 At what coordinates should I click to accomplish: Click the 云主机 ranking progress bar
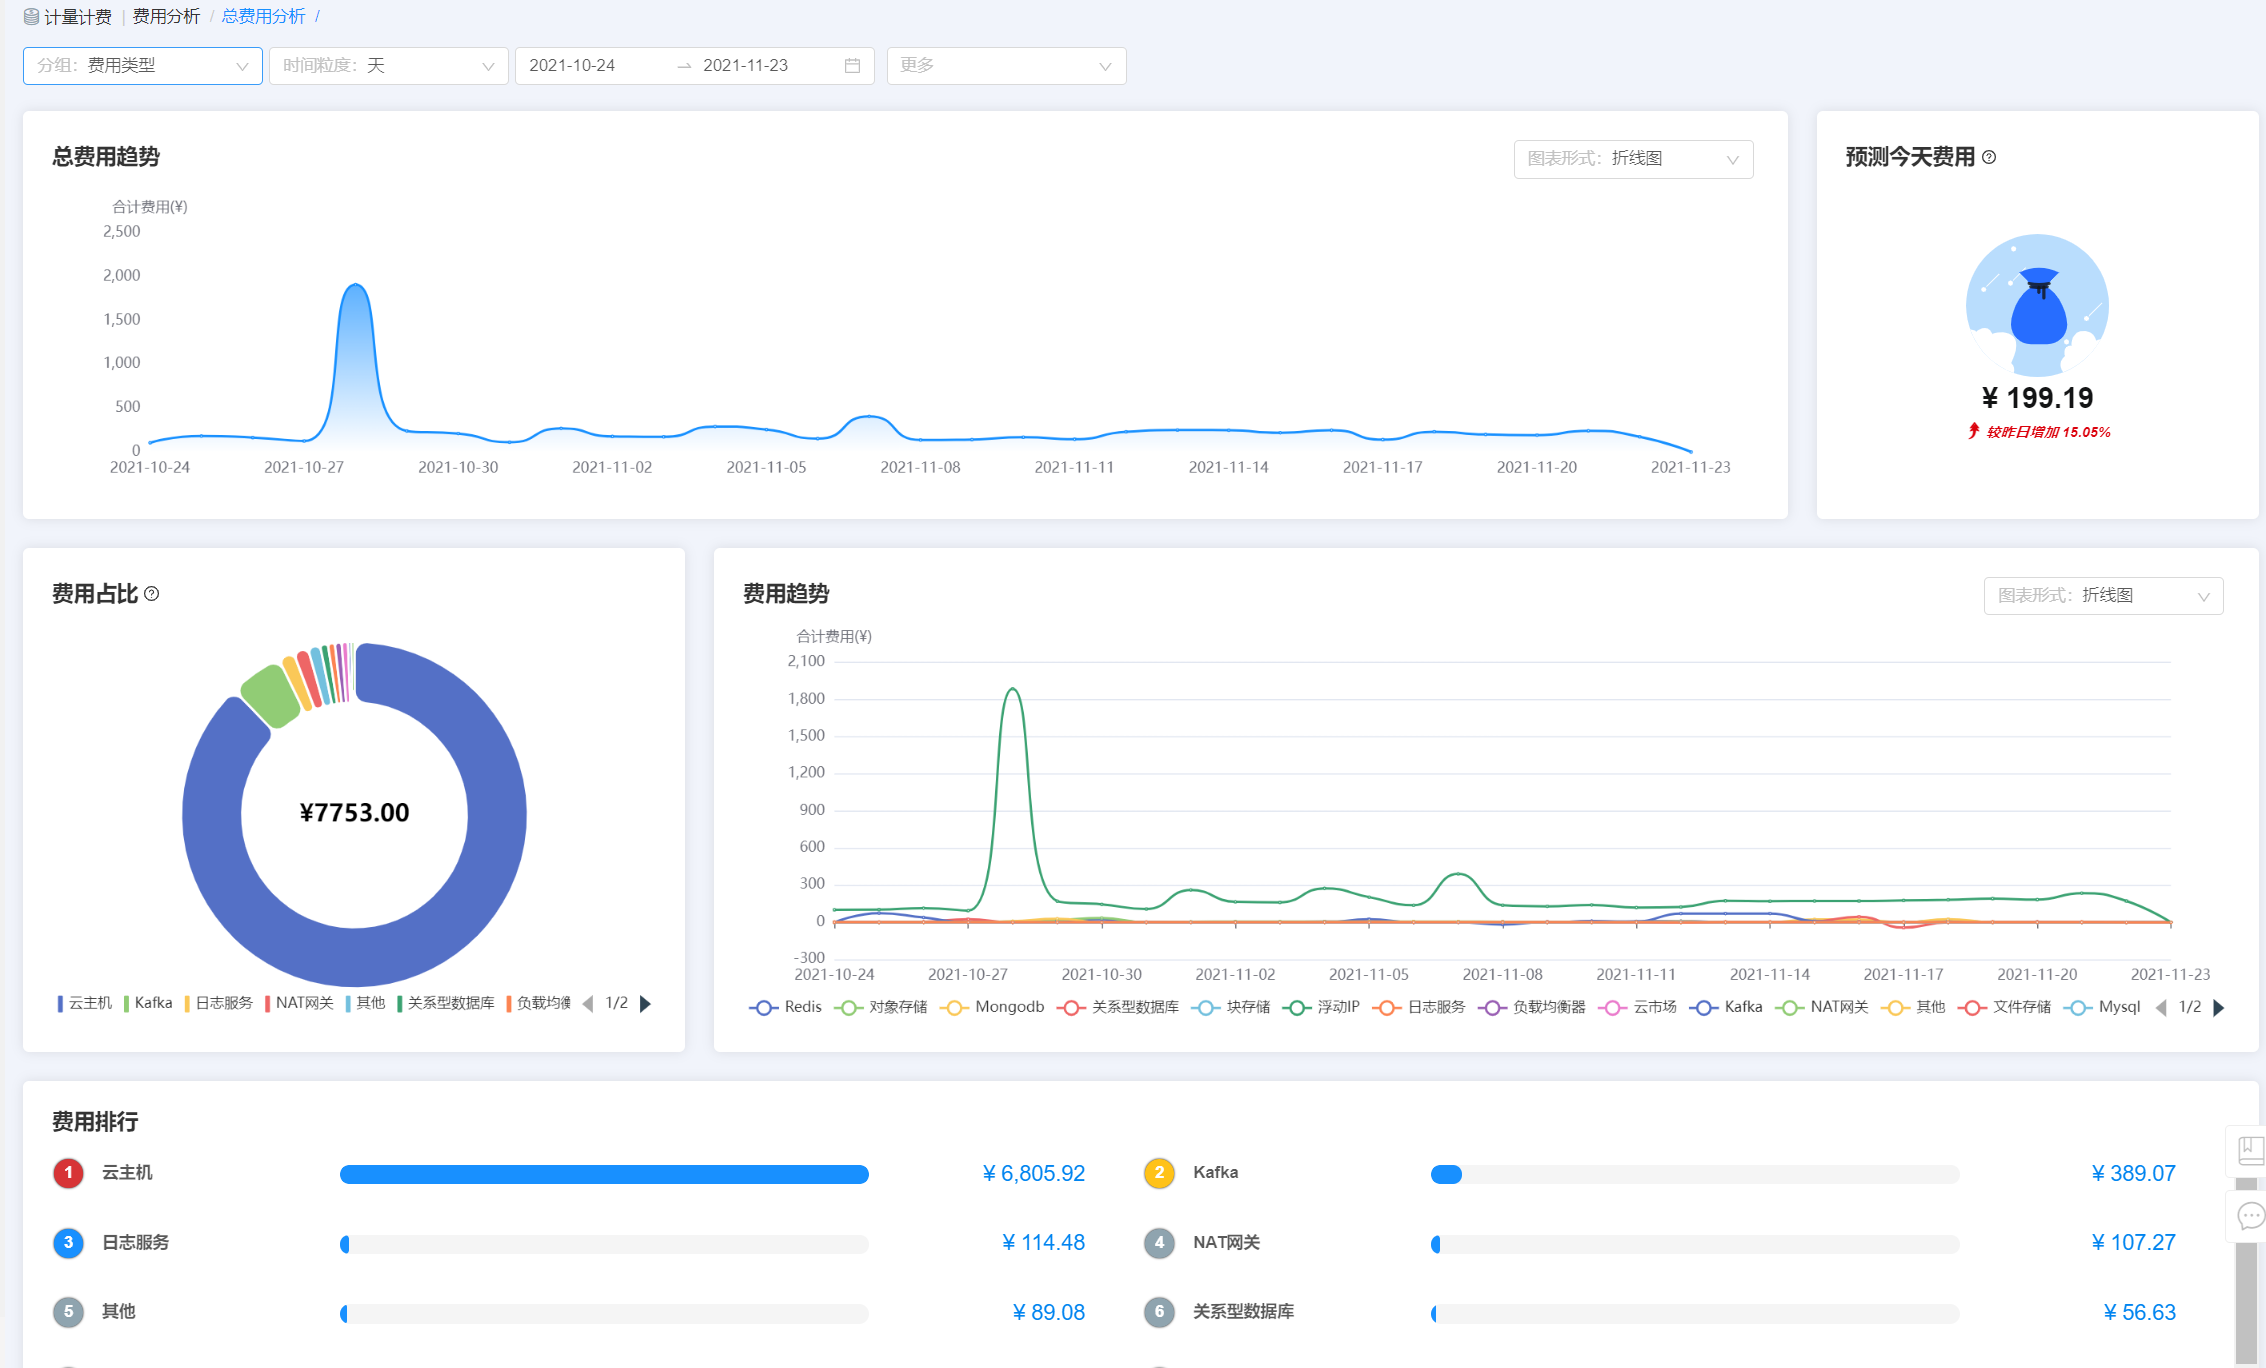(604, 1174)
